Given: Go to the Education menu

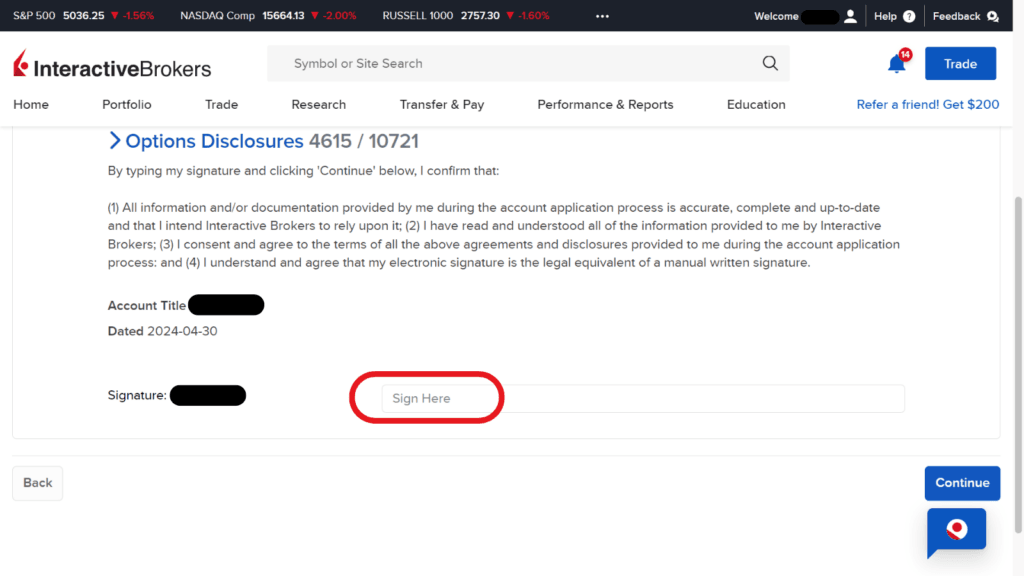Looking at the screenshot, I should [x=756, y=104].
